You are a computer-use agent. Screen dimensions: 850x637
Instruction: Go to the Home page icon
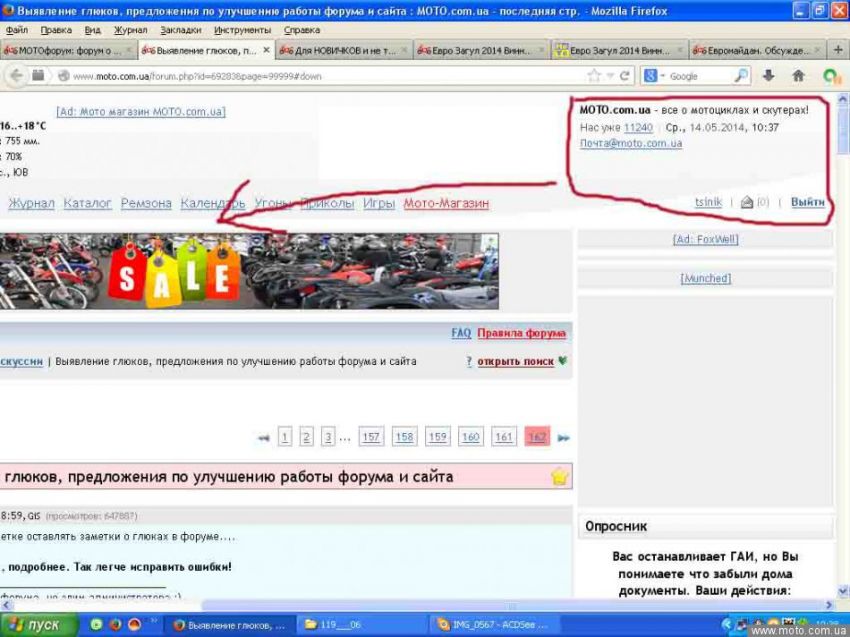click(798, 75)
